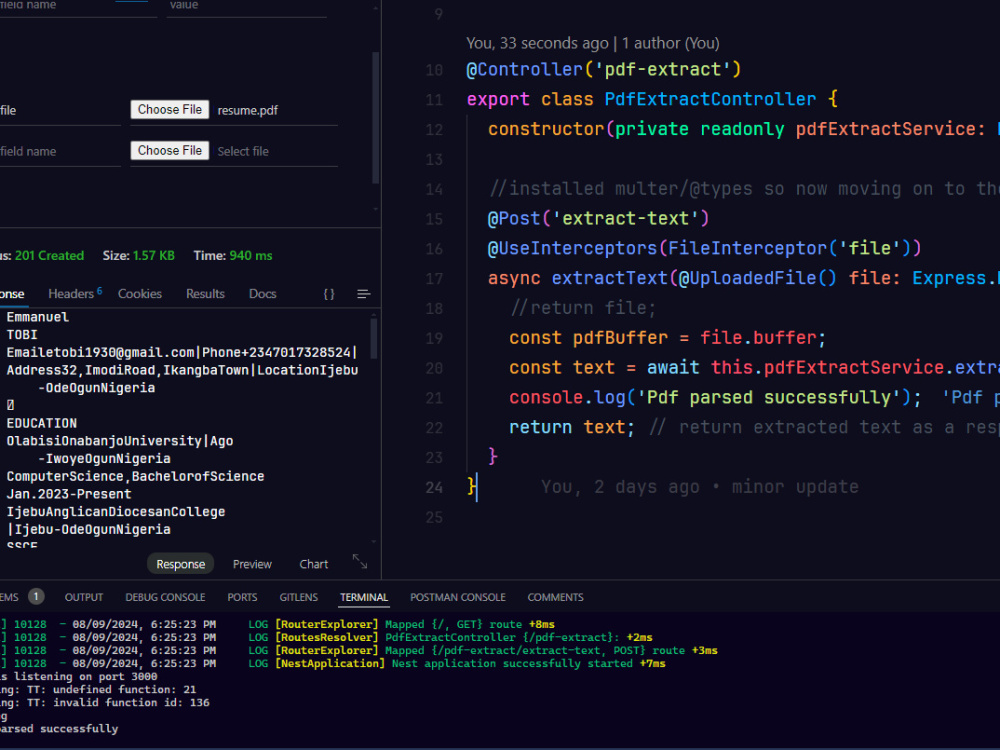Open the GITLENS panel tab
The height and width of the screenshot is (750, 1000).
(298, 597)
